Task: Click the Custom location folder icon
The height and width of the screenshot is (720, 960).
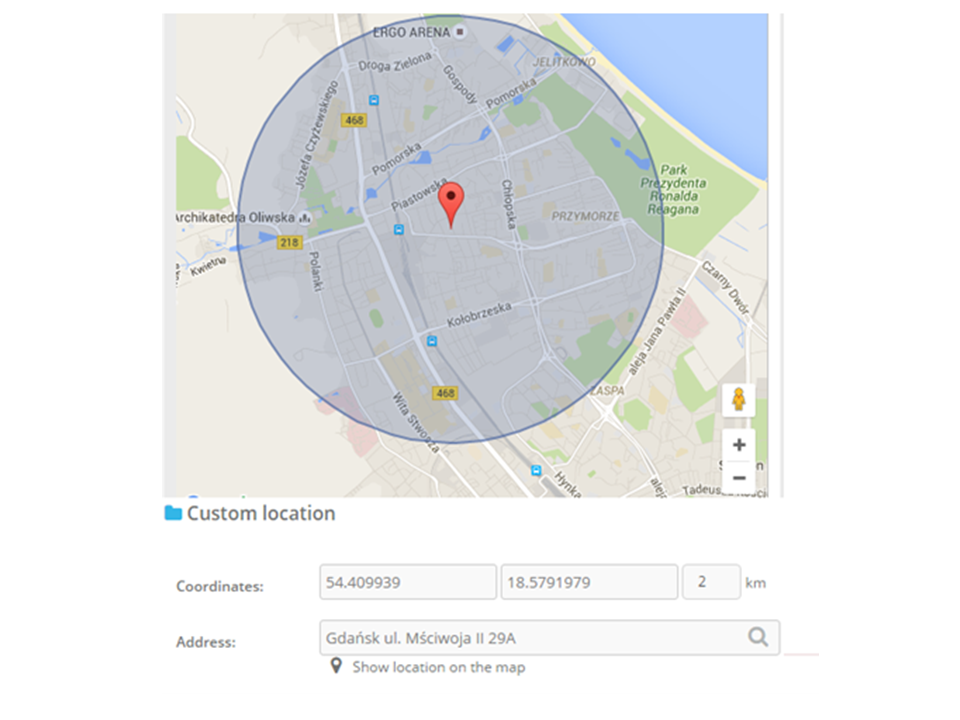Action: click(173, 513)
